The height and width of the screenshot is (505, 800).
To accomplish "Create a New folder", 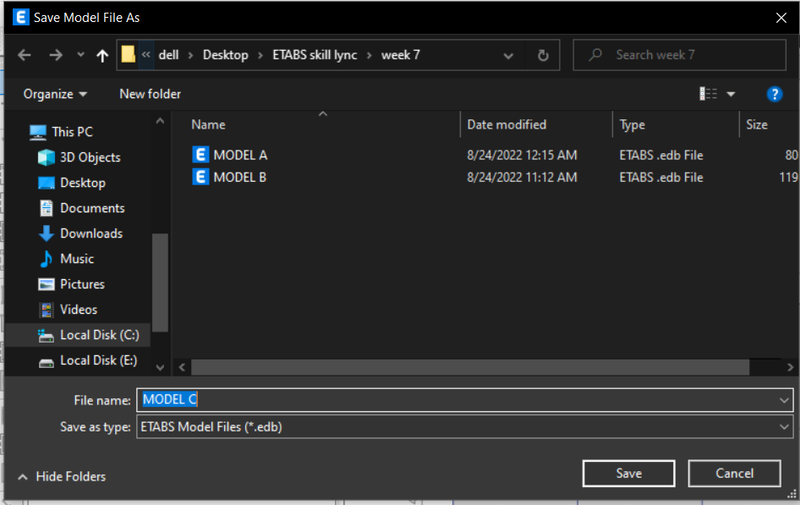I will point(150,94).
